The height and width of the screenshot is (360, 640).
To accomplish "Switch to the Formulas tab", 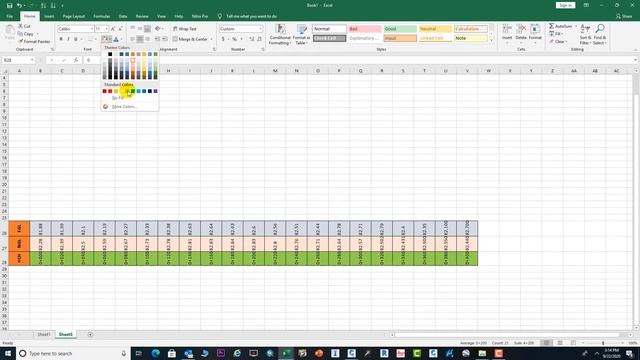I will click(x=102, y=16).
